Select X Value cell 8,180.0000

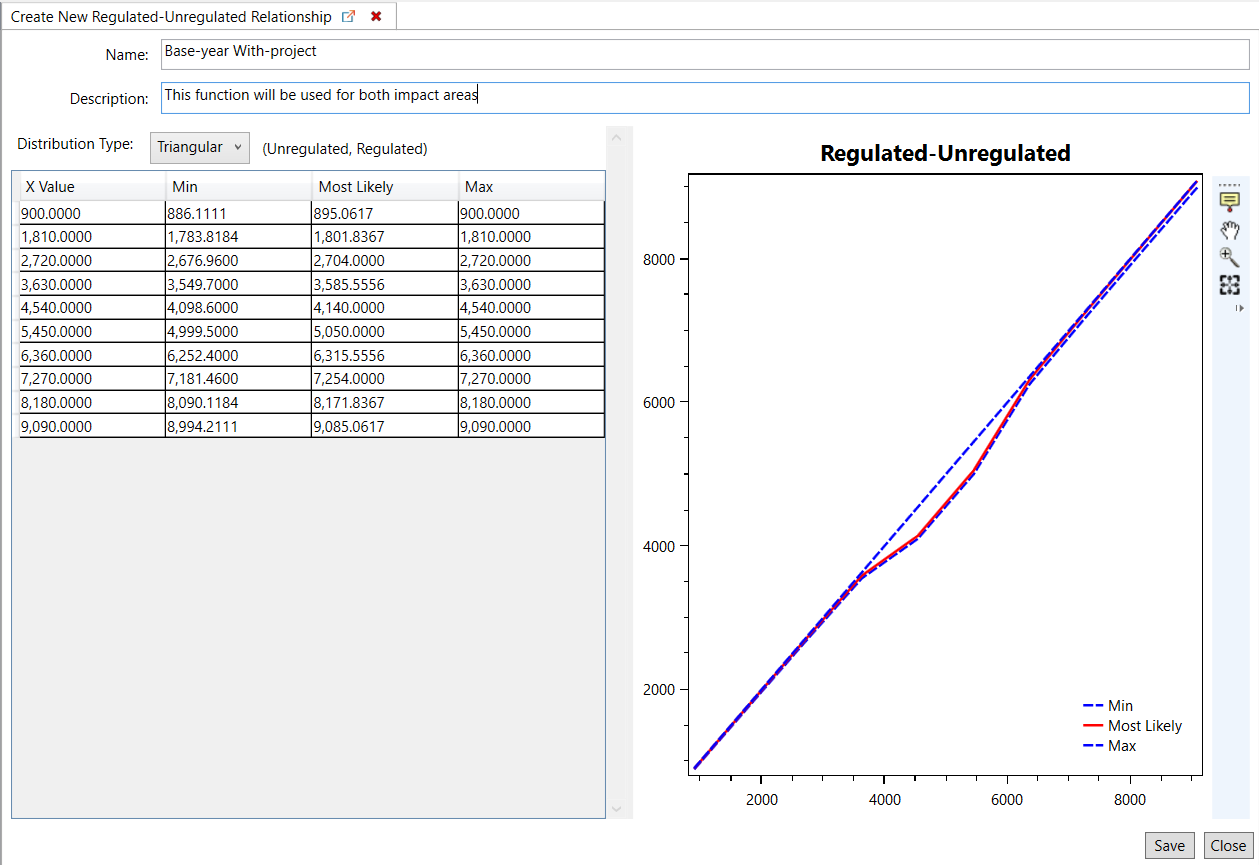93,403
